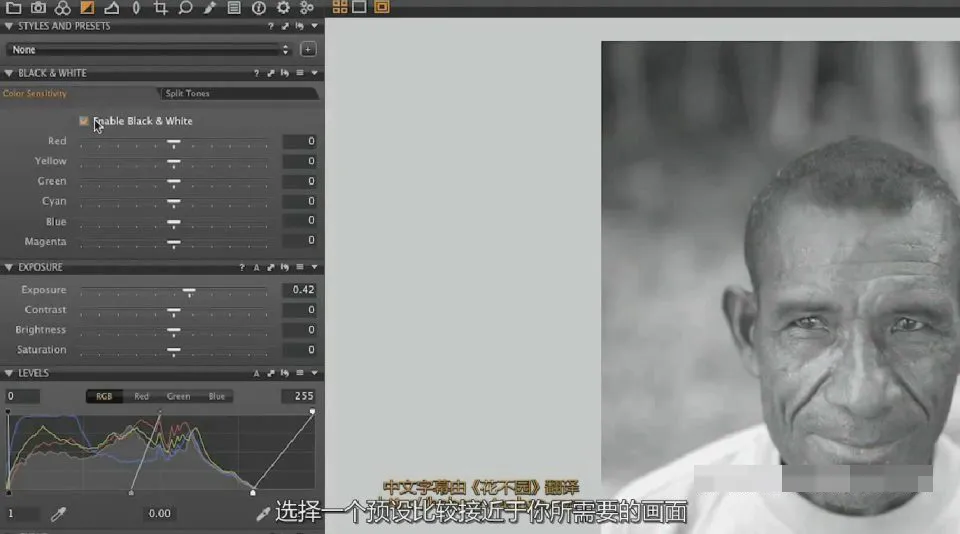
Task: Adjust the Exposure slider handle
Action: (x=189, y=291)
